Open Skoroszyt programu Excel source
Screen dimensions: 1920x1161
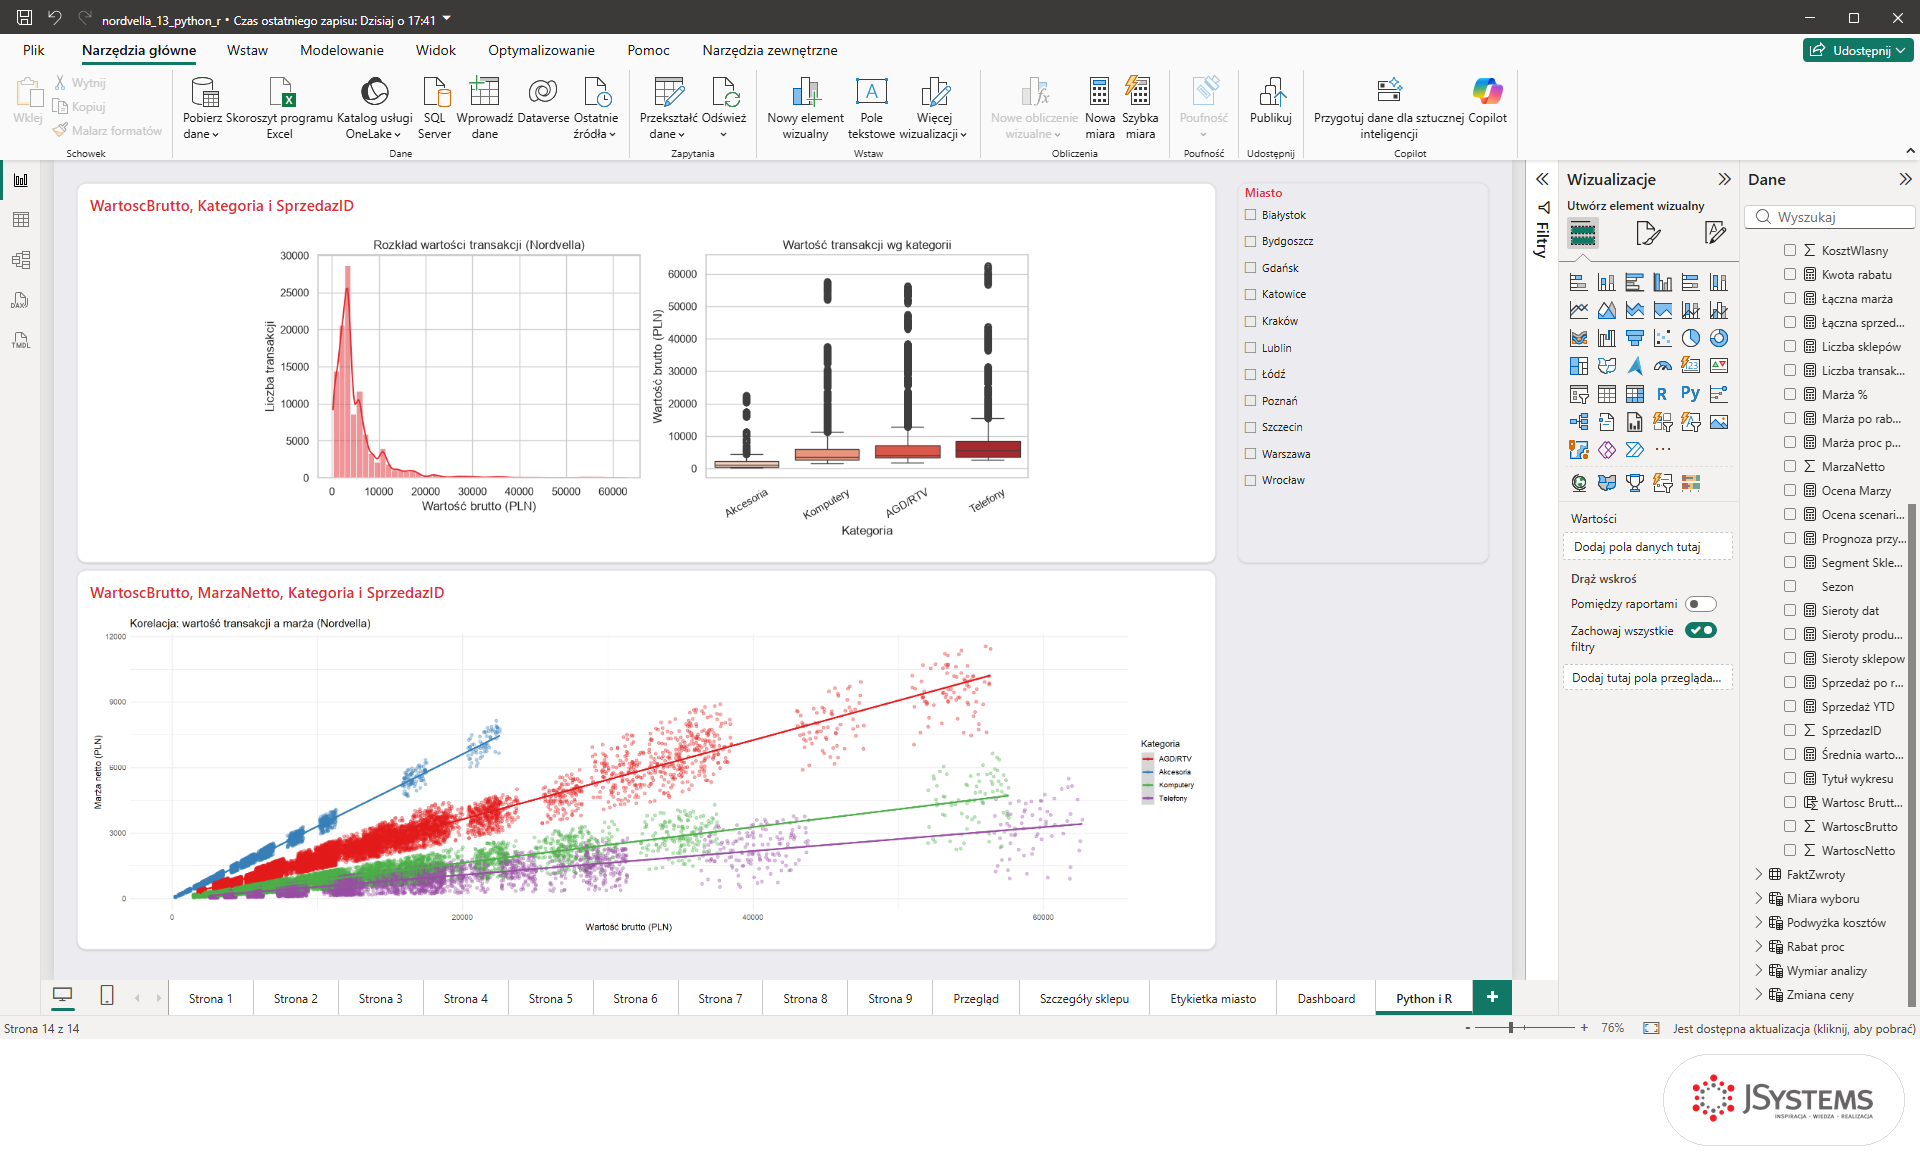(280, 107)
